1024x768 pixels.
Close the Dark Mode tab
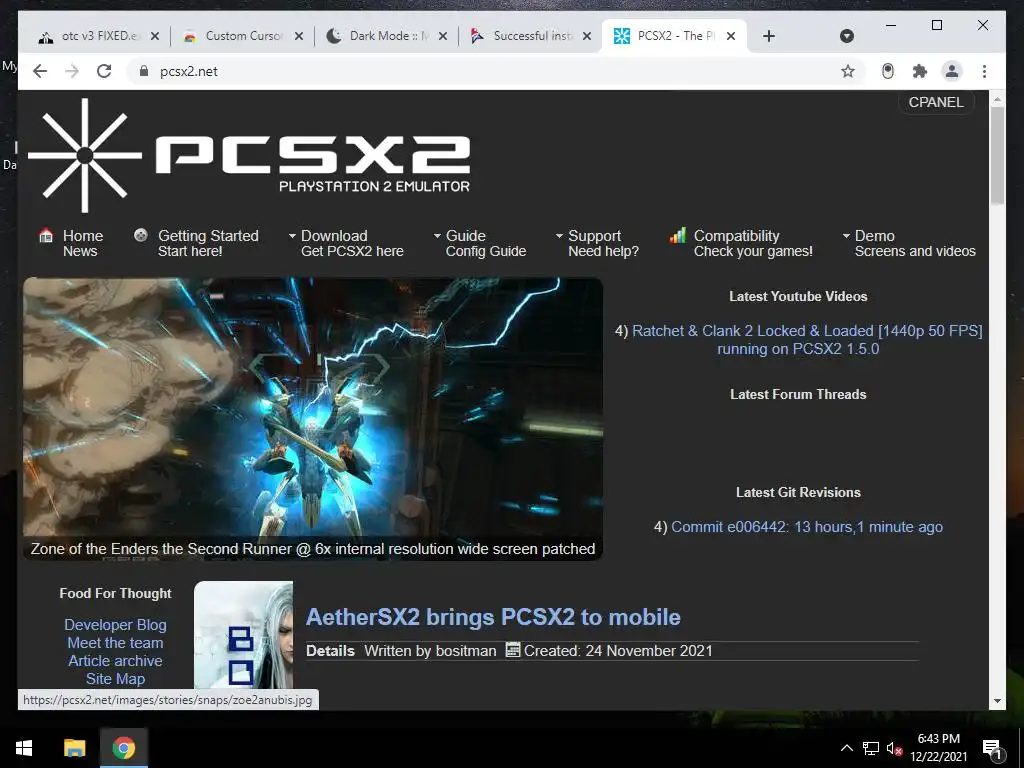443,36
